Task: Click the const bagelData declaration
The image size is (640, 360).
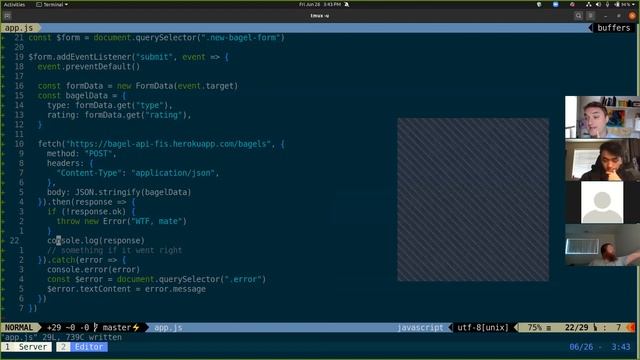Action: tap(82, 96)
